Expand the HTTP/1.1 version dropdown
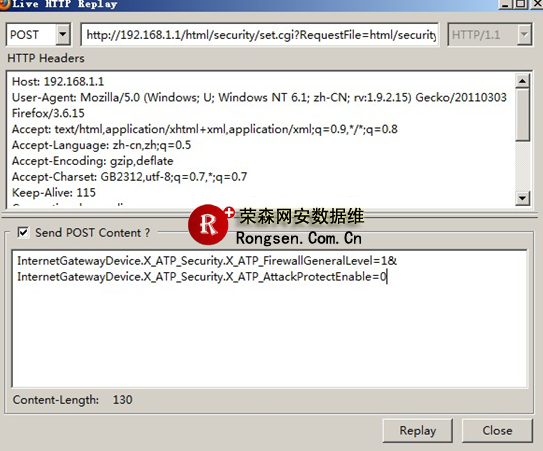This screenshot has width=543, height=451. tap(524, 35)
